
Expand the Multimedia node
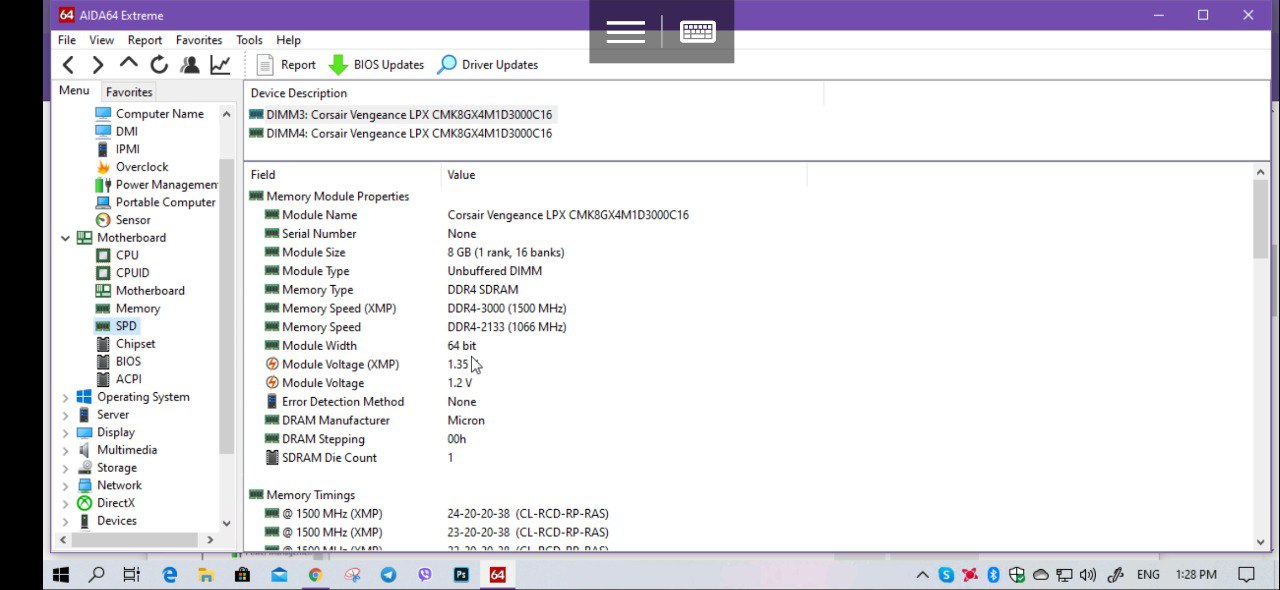[x=66, y=450]
